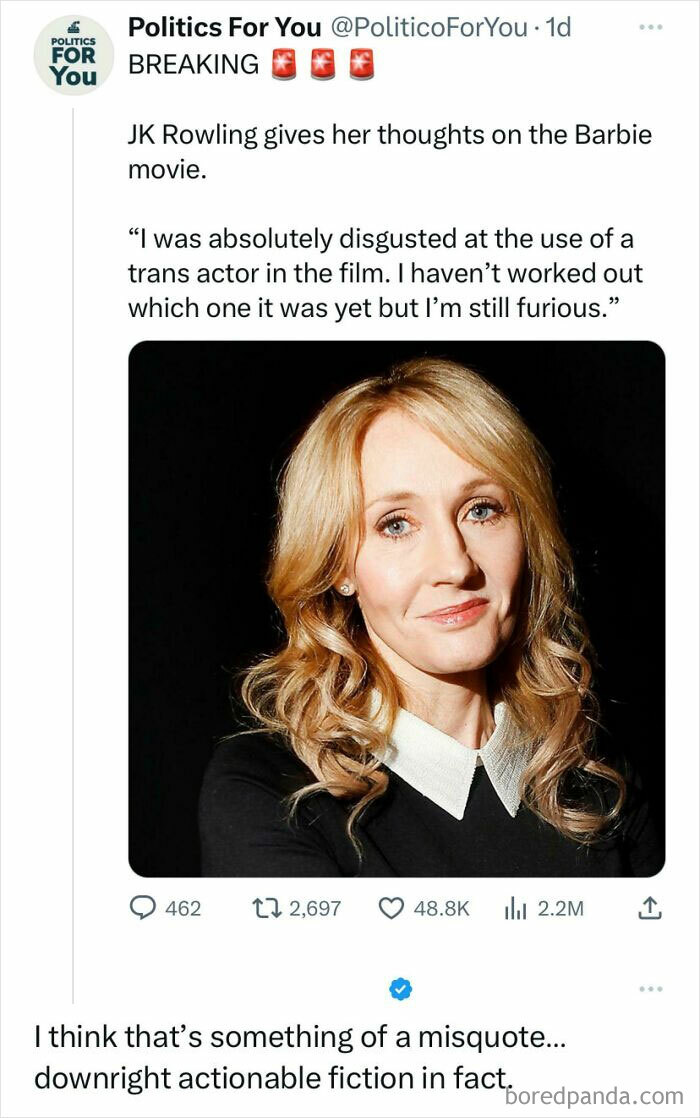Screen dimensions: 700x1118
Task: Click the BREAKING headline text
Action: tap(193, 64)
